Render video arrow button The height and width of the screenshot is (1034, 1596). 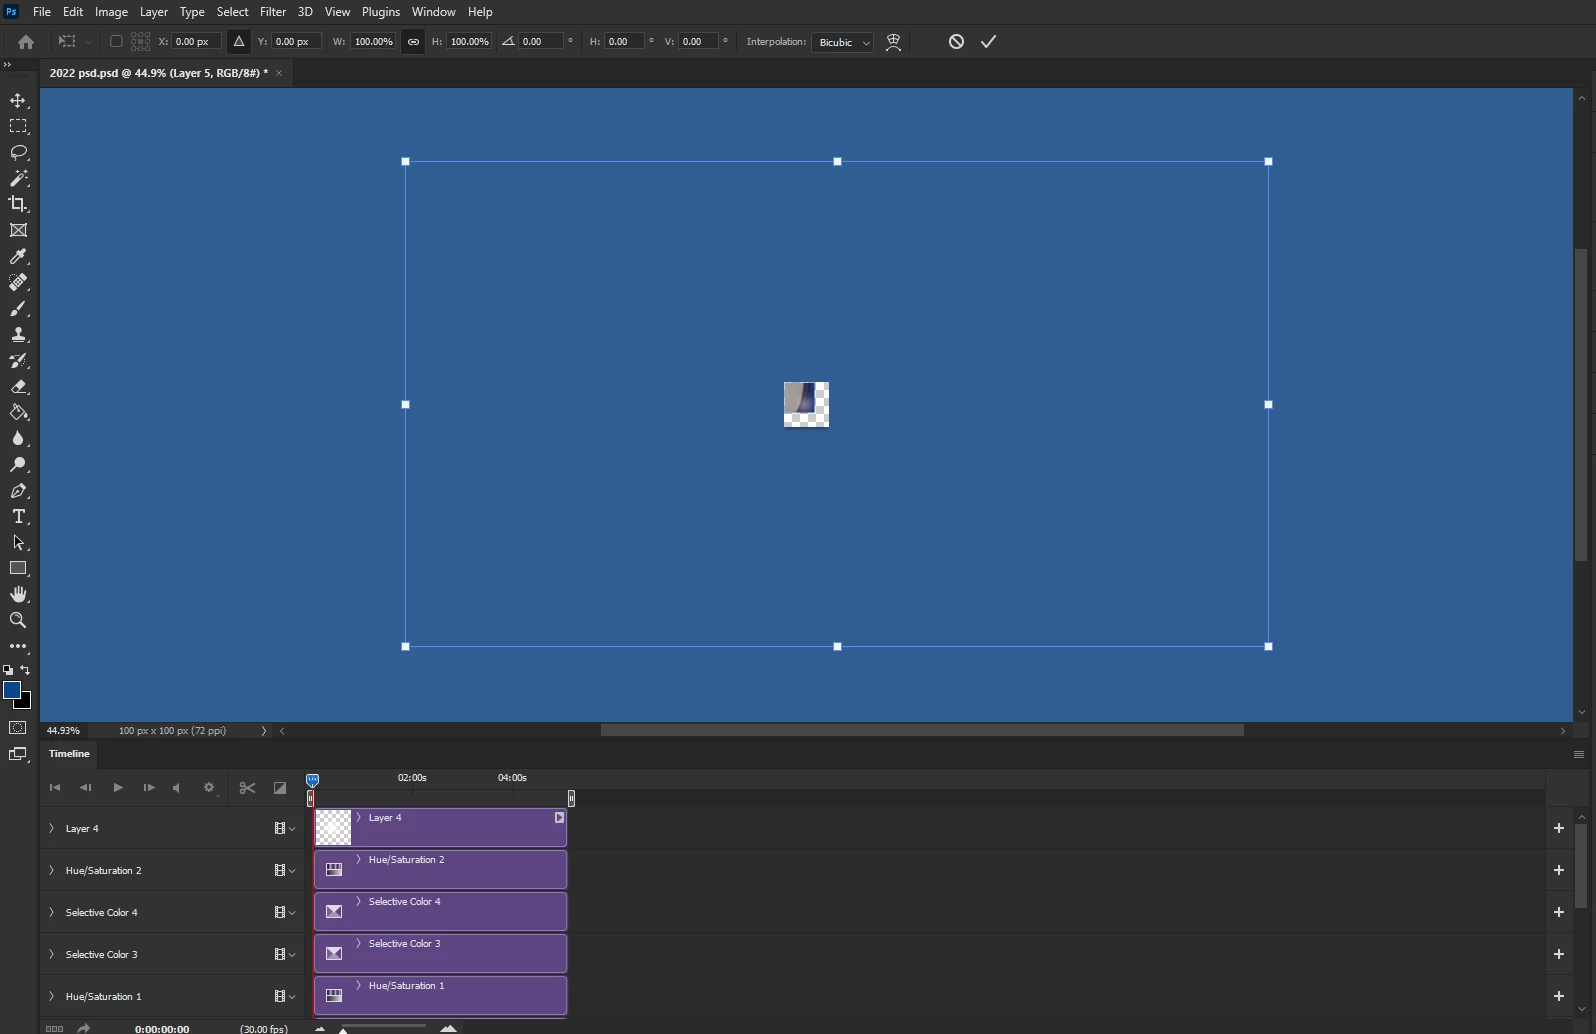(x=84, y=1028)
